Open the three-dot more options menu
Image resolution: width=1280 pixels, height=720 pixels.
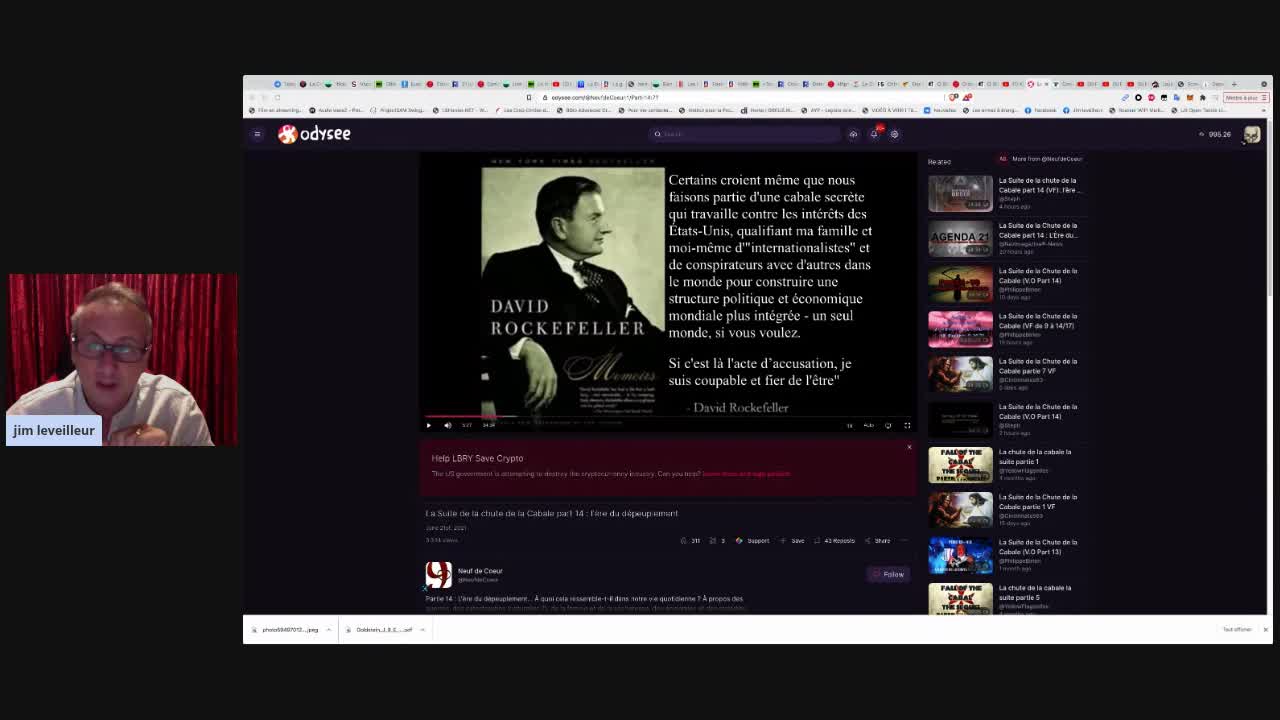[904, 541]
